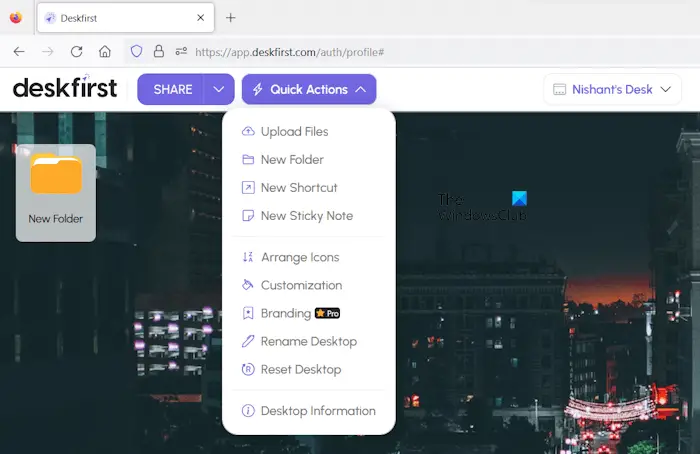The height and width of the screenshot is (454, 700).
Task: Reload the current page
Action: click(x=77, y=51)
